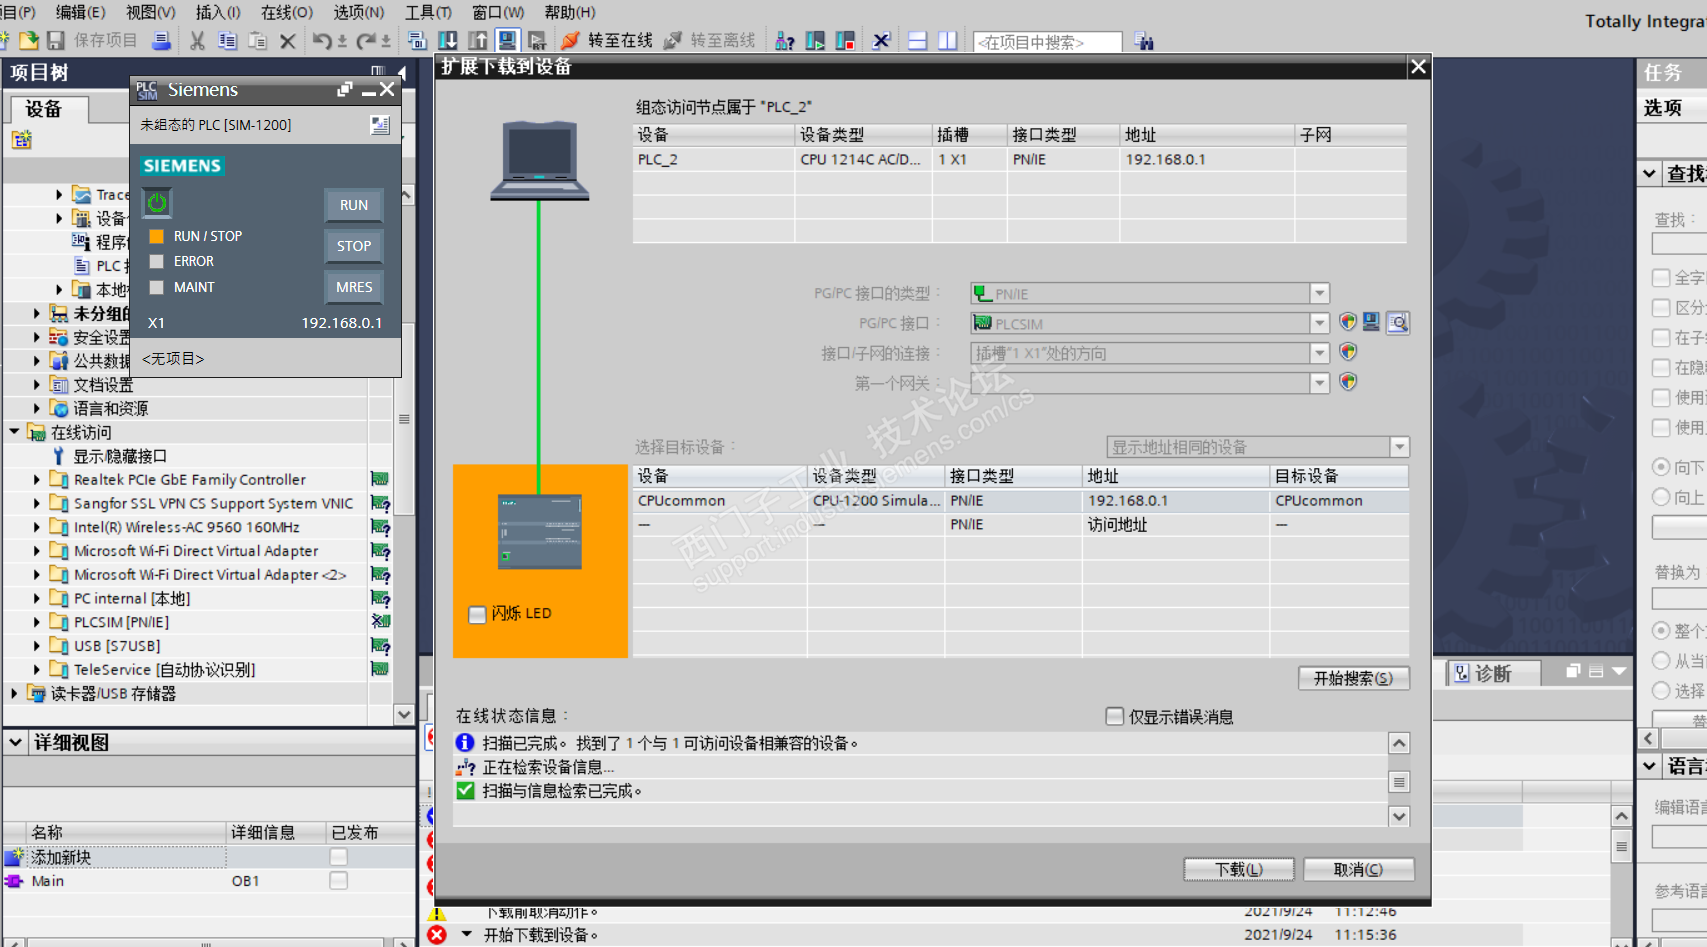Click the go online icon
The height and width of the screenshot is (947, 1707).
point(570,41)
